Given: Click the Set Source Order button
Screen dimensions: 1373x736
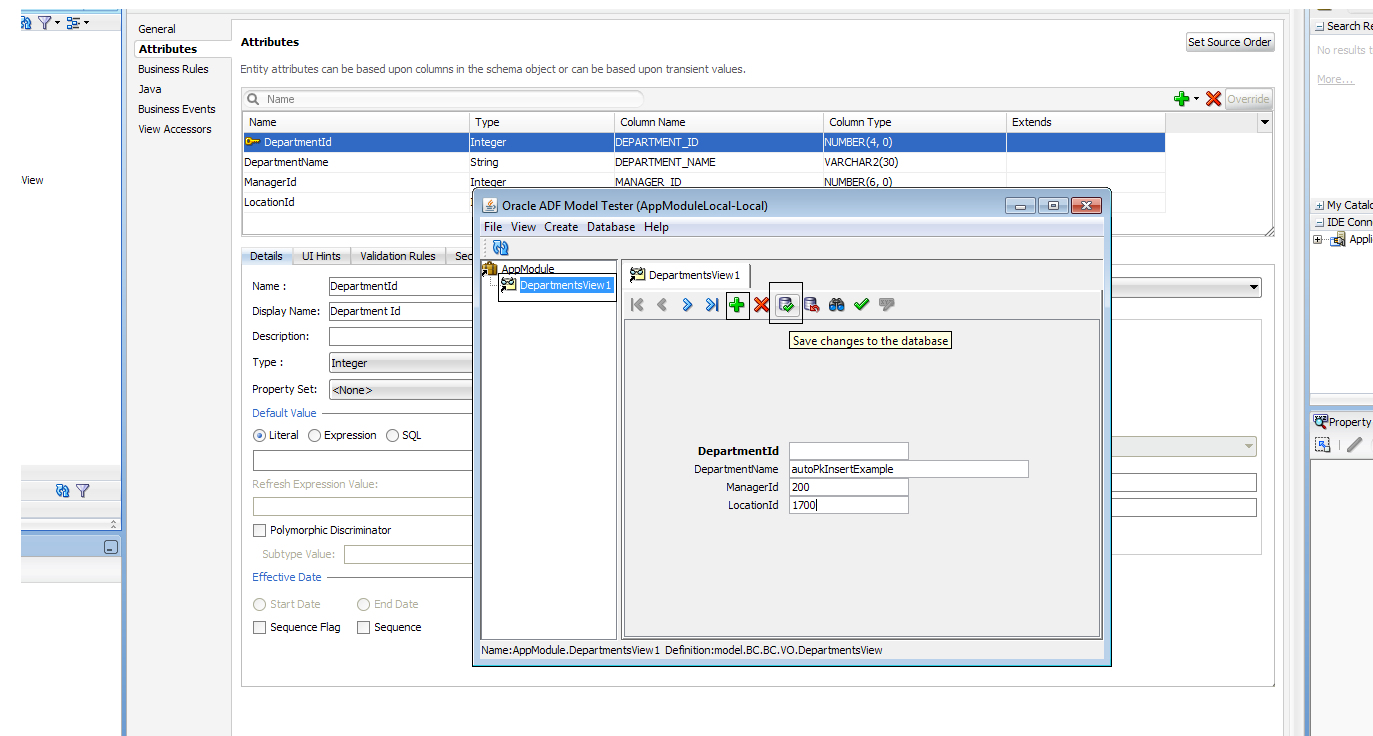Looking at the screenshot, I should 1230,42.
